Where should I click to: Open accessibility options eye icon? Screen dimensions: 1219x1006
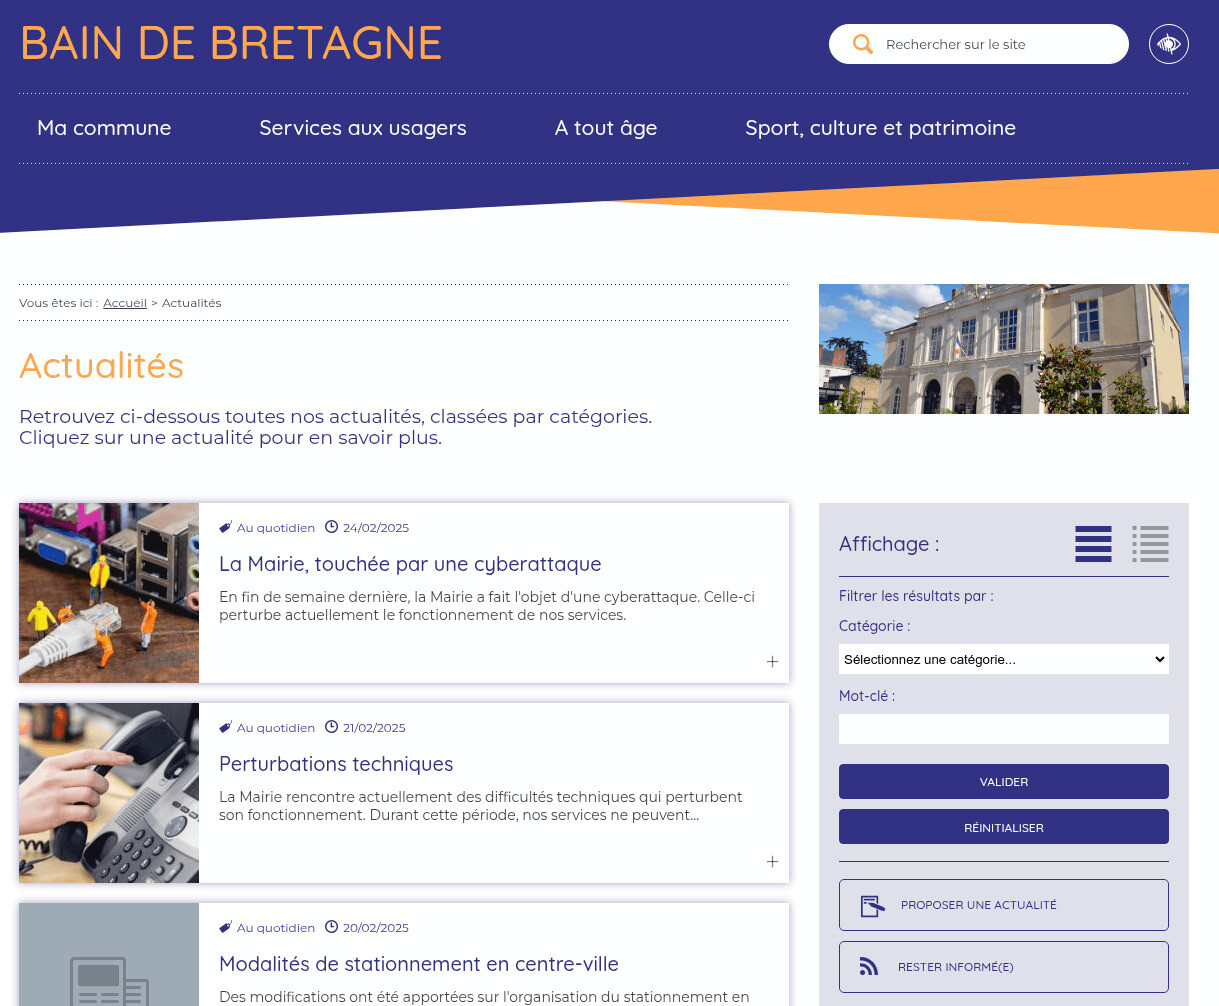point(1169,44)
